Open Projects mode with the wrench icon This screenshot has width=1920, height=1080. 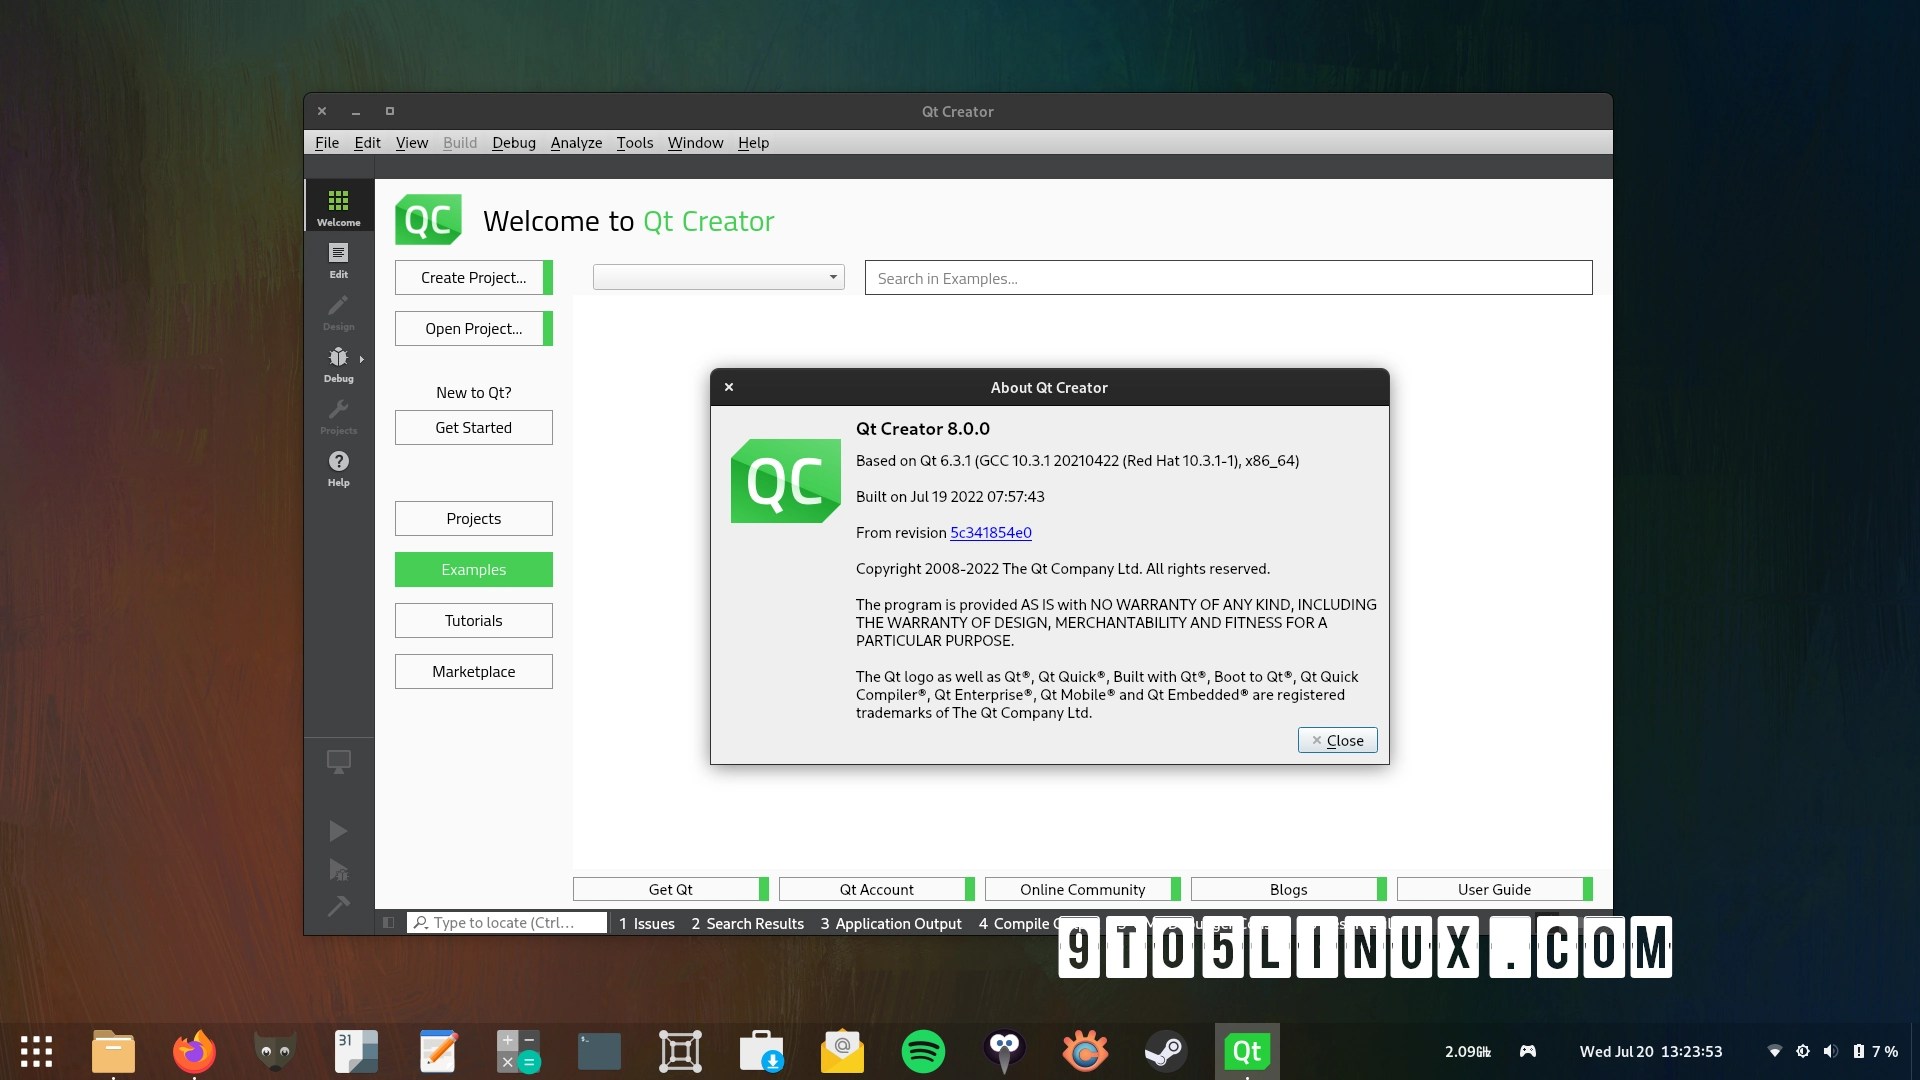click(339, 416)
